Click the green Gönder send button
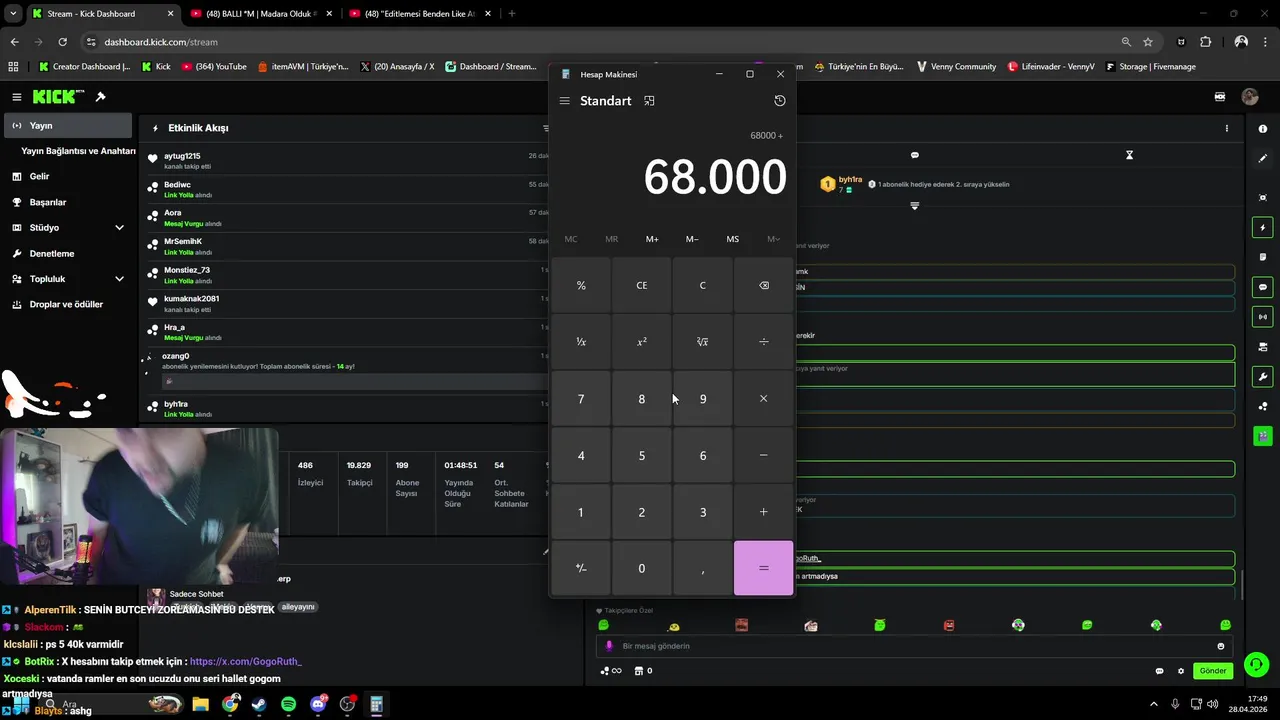 click(1213, 671)
